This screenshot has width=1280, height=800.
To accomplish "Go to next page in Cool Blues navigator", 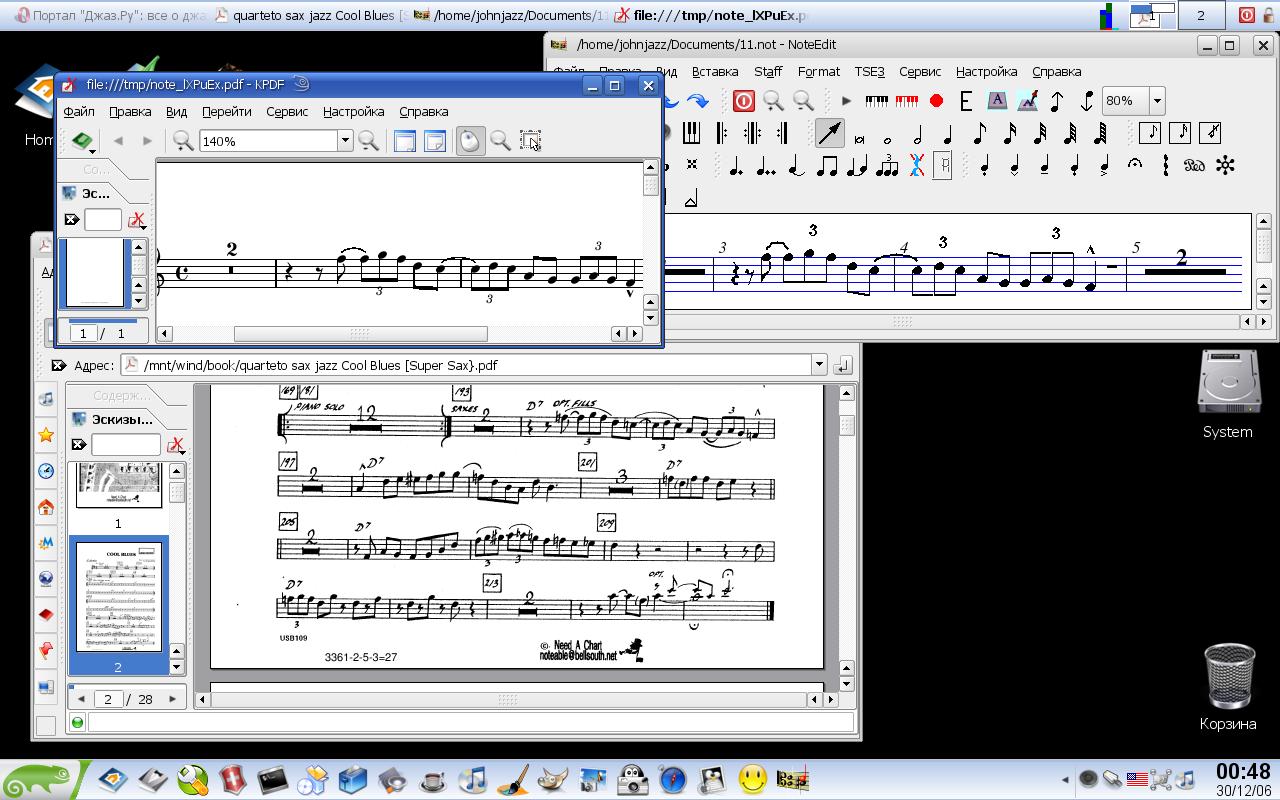I will coord(172,699).
